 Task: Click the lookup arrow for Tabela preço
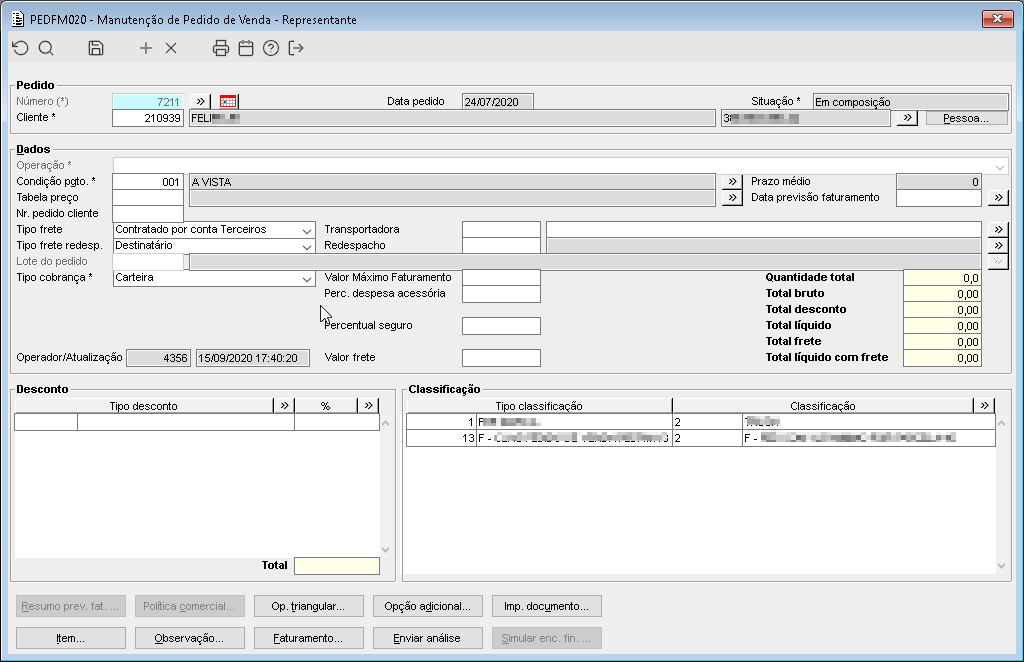click(x=732, y=198)
